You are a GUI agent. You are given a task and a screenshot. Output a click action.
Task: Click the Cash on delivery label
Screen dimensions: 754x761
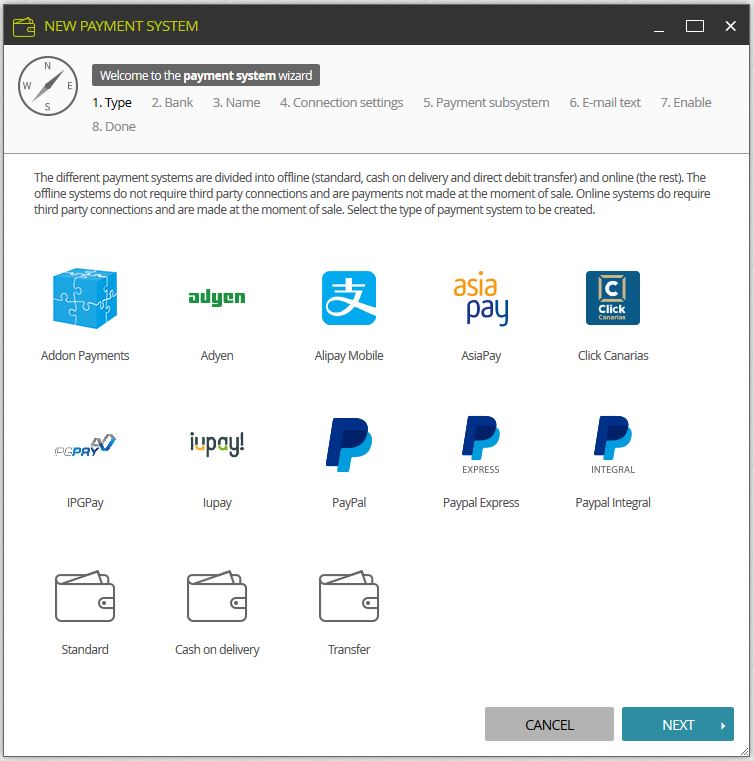217,649
